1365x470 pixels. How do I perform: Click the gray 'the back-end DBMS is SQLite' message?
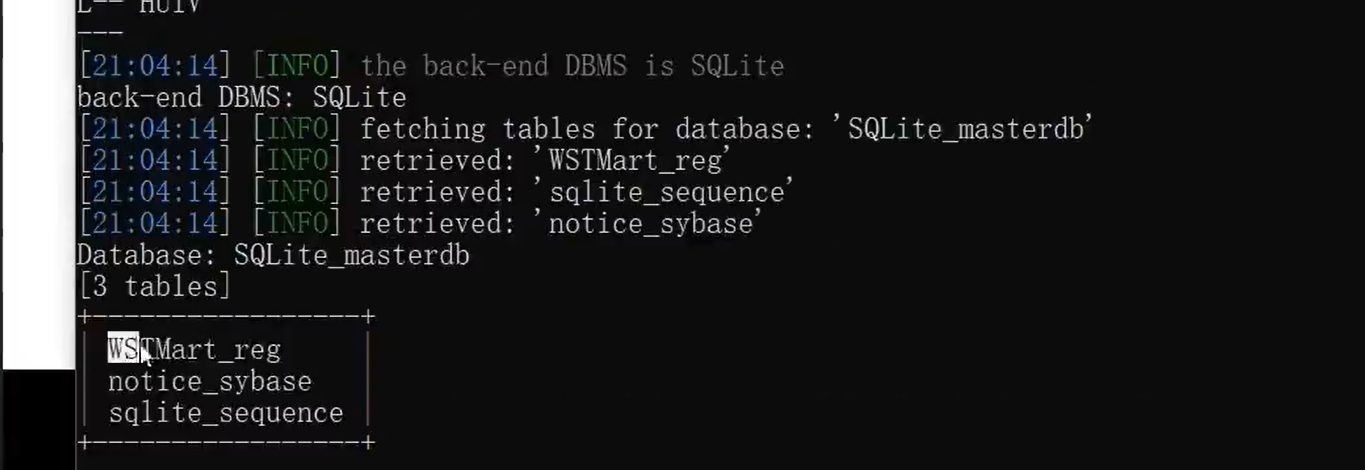tap(572, 66)
